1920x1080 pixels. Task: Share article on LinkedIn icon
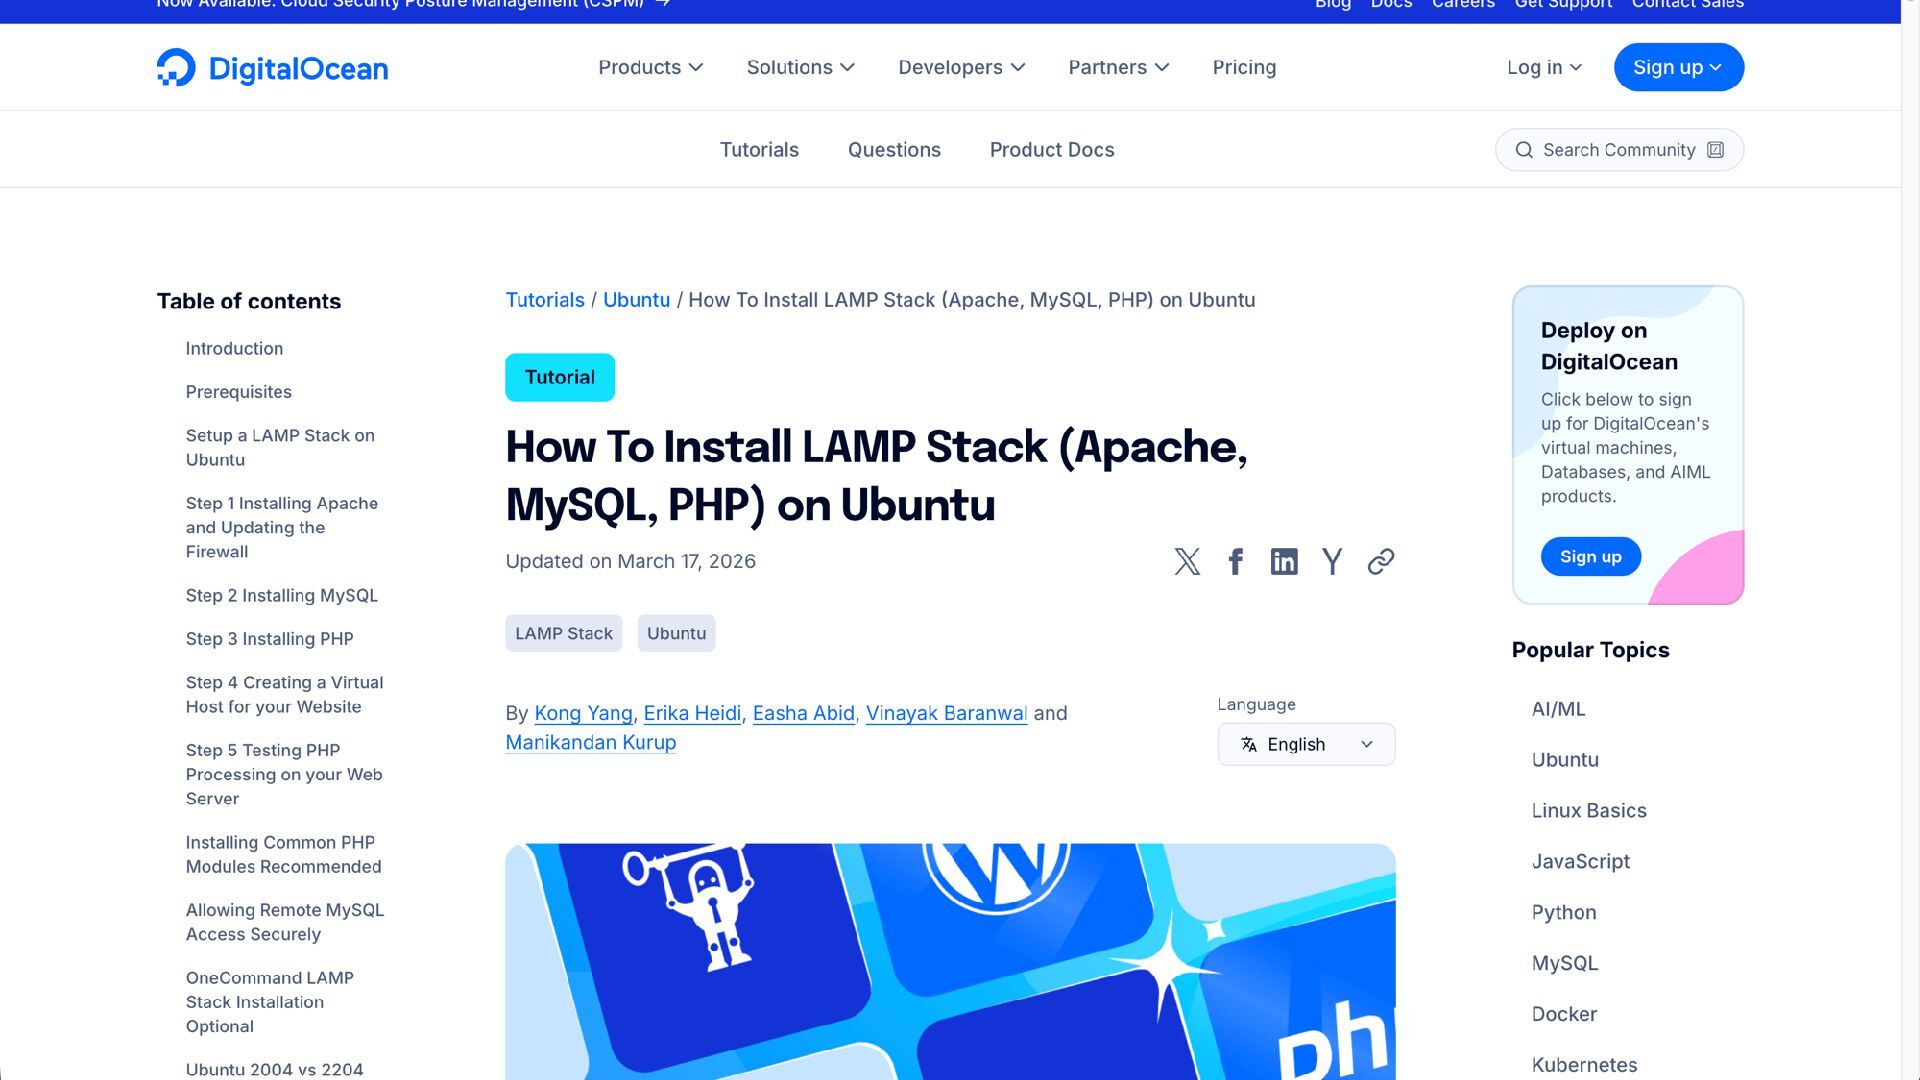coord(1284,562)
